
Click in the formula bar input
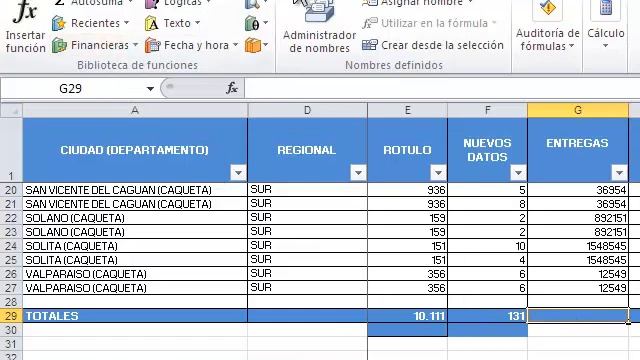(x=442, y=89)
